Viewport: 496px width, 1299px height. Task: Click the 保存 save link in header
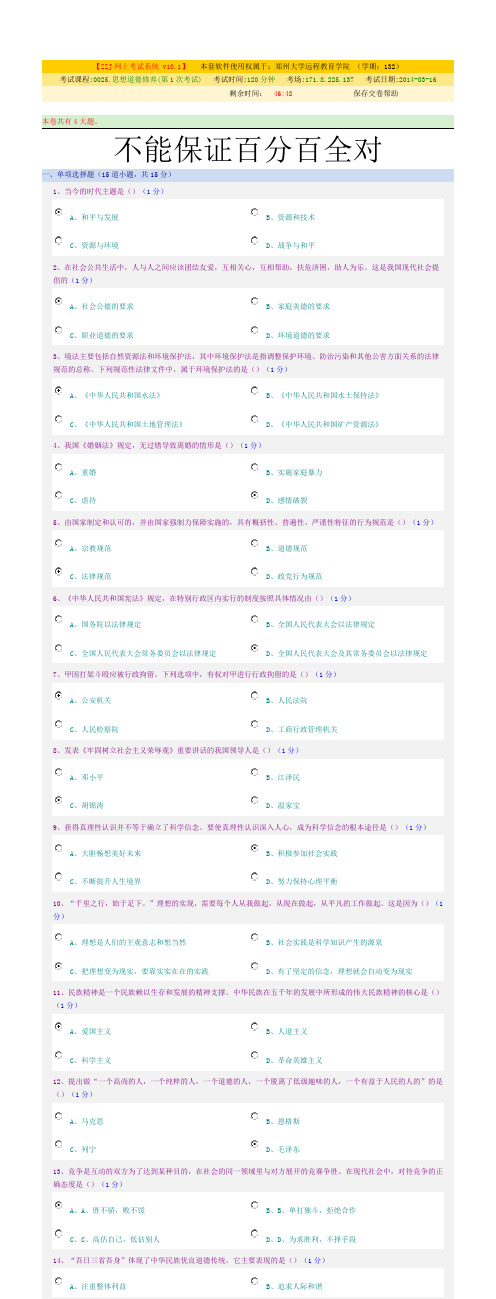[x=360, y=92]
